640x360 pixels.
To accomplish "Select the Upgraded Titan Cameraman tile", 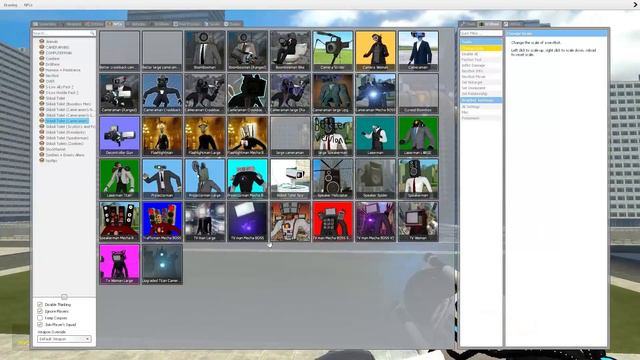I will pyautogui.click(x=162, y=264).
